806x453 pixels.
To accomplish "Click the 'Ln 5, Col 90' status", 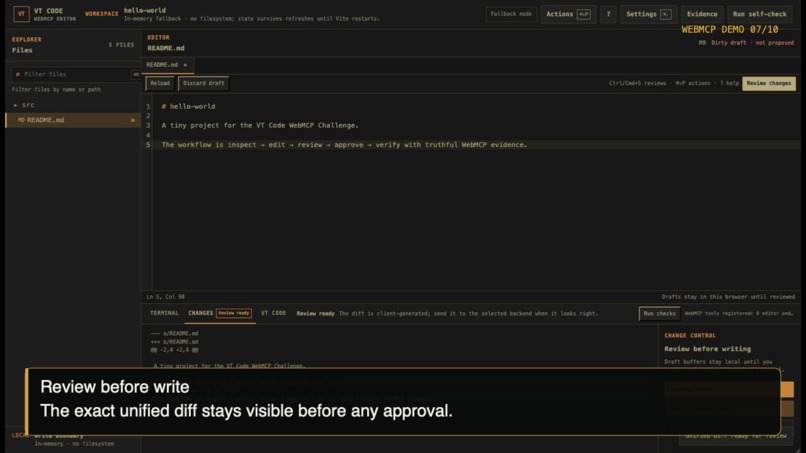I will click(166, 297).
